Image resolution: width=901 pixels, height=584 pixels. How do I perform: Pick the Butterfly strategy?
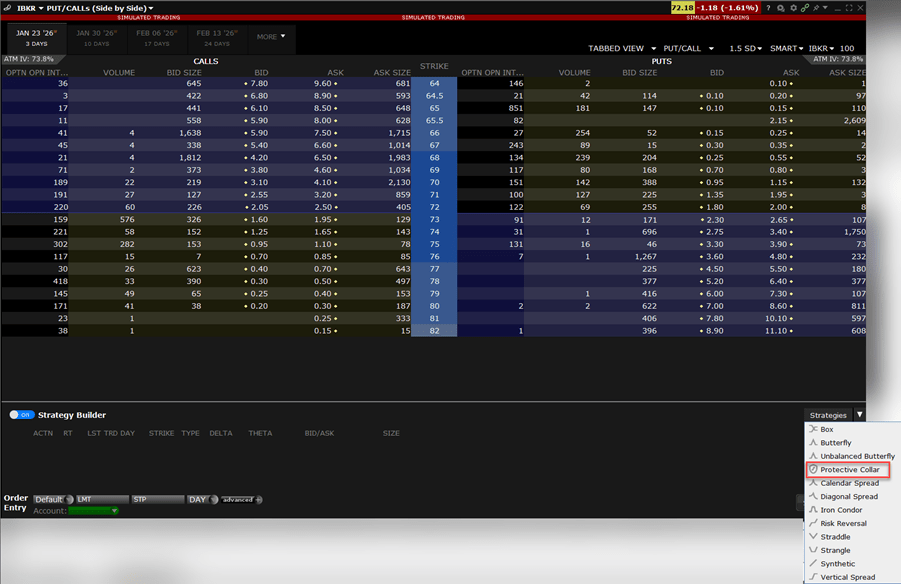[x=835, y=442]
